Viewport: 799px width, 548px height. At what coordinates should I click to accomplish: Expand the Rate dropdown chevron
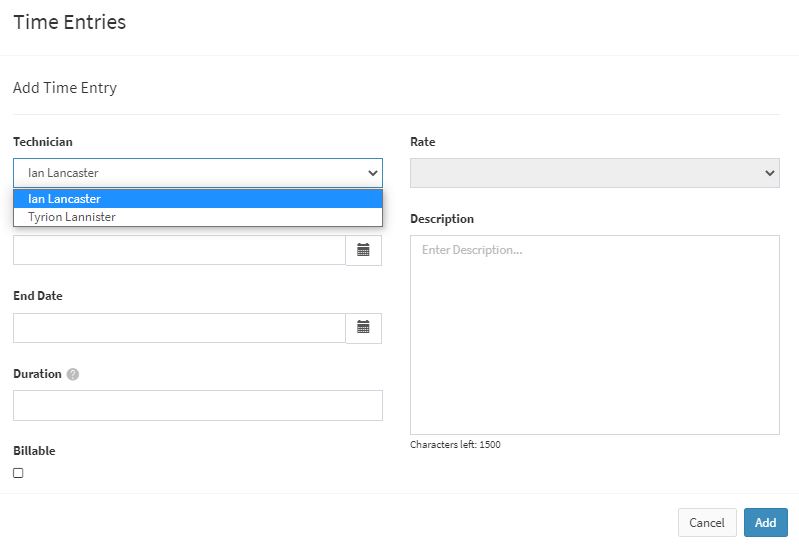(x=770, y=173)
